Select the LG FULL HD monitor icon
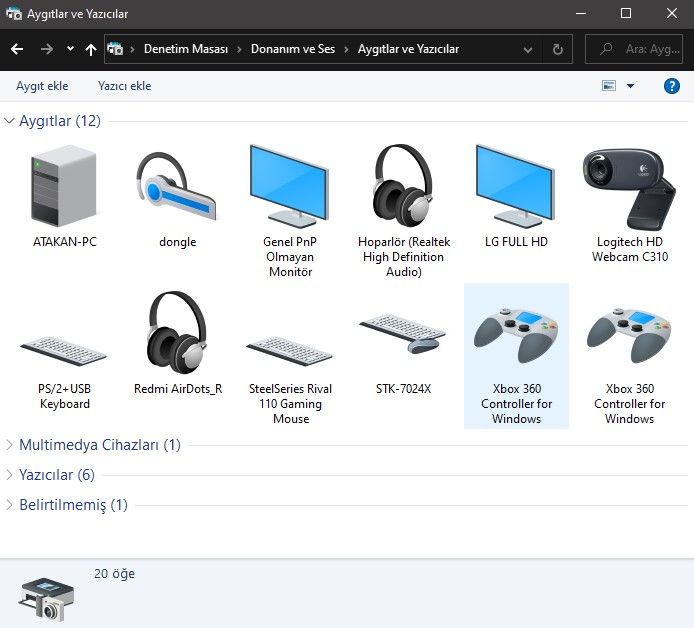 pos(516,186)
